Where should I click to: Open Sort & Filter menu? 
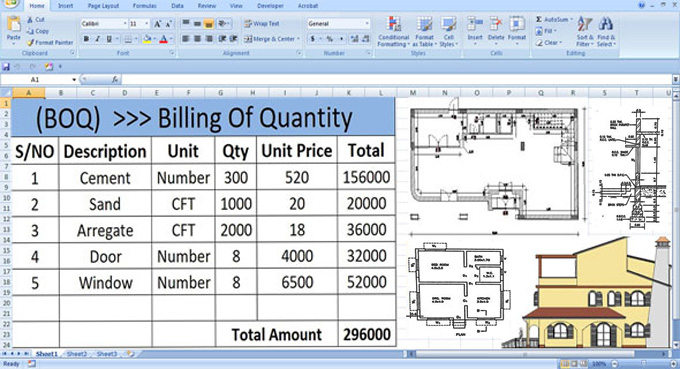pyautogui.click(x=585, y=31)
